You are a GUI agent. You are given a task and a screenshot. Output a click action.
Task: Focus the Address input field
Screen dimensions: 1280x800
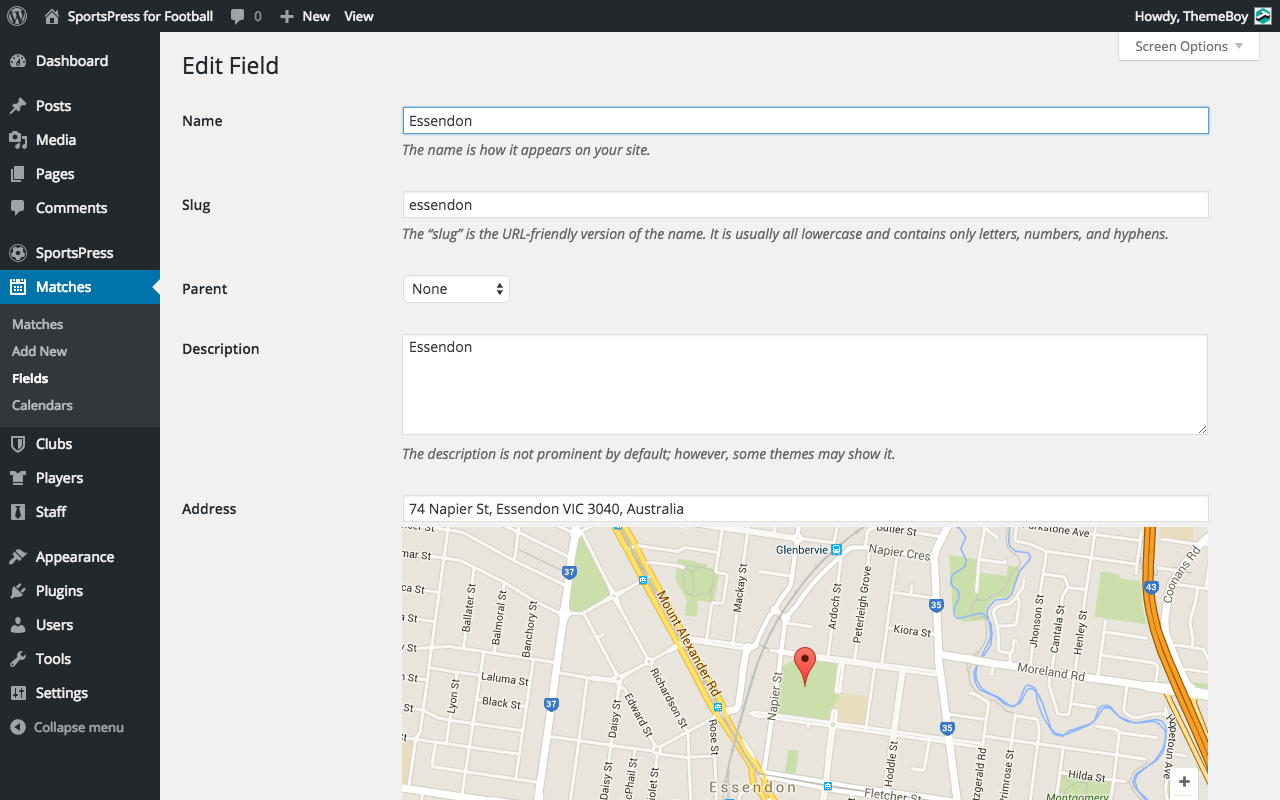coord(805,509)
